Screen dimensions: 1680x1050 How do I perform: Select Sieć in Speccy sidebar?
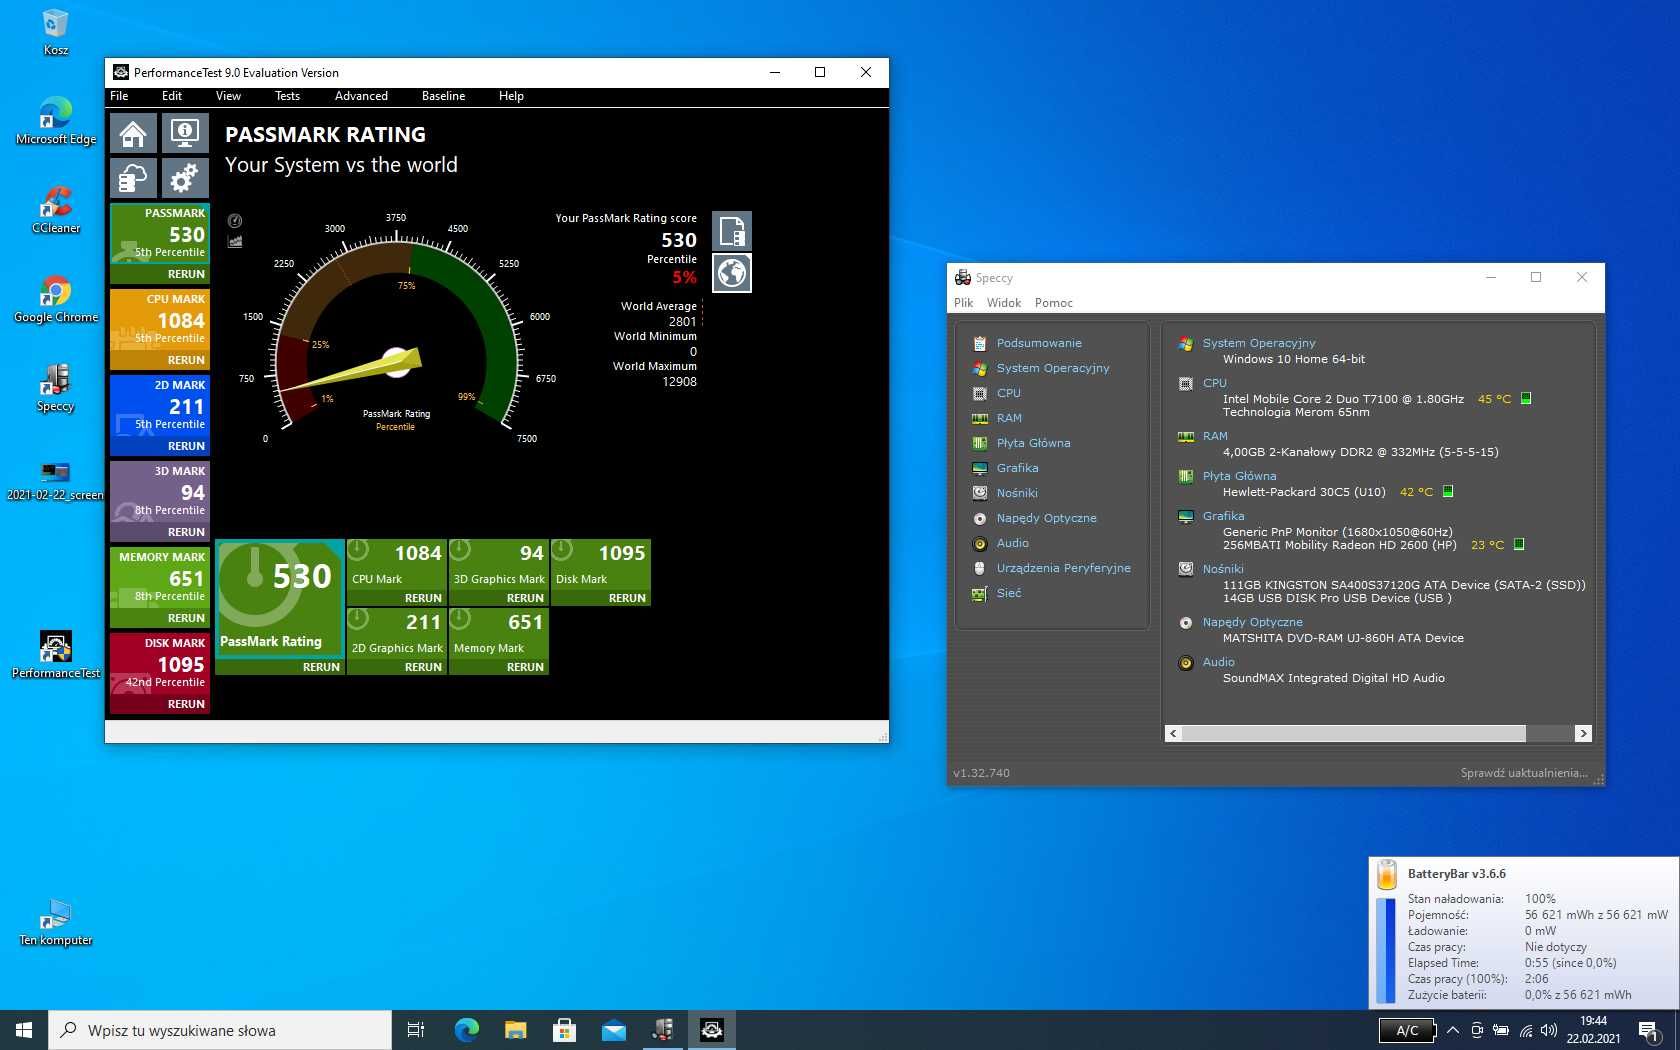coord(1008,593)
